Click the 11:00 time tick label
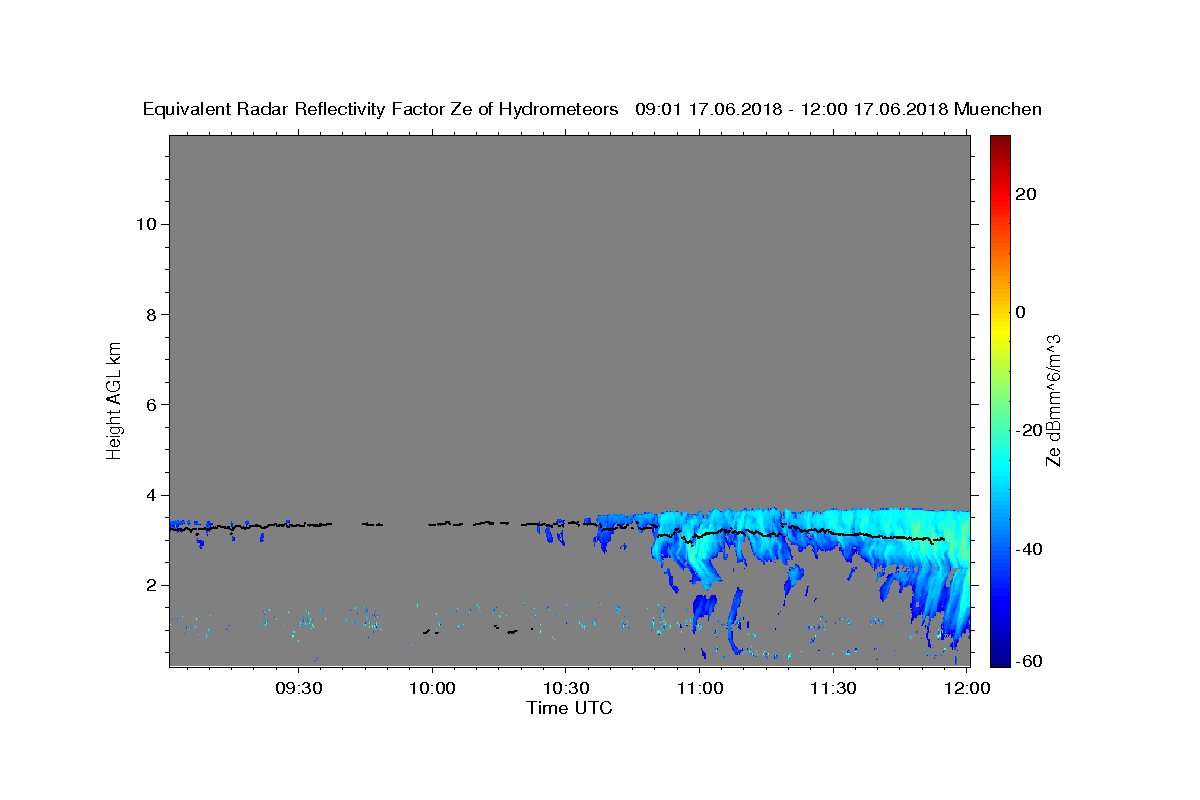 (699, 689)
